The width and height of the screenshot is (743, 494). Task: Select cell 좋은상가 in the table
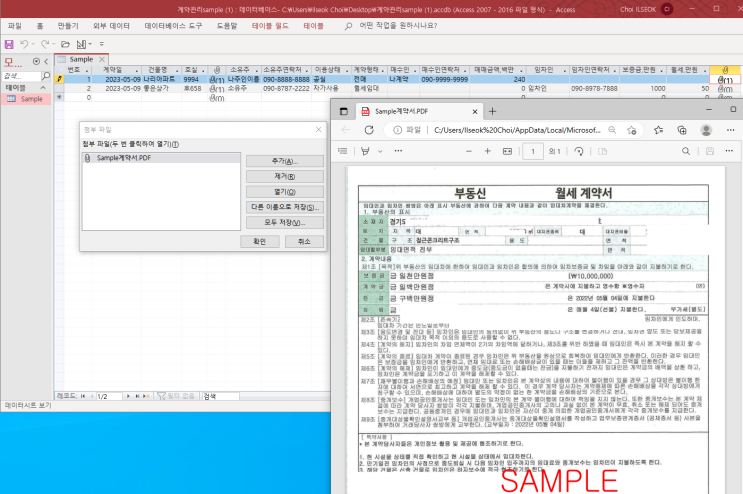click(x=161, y=89)
